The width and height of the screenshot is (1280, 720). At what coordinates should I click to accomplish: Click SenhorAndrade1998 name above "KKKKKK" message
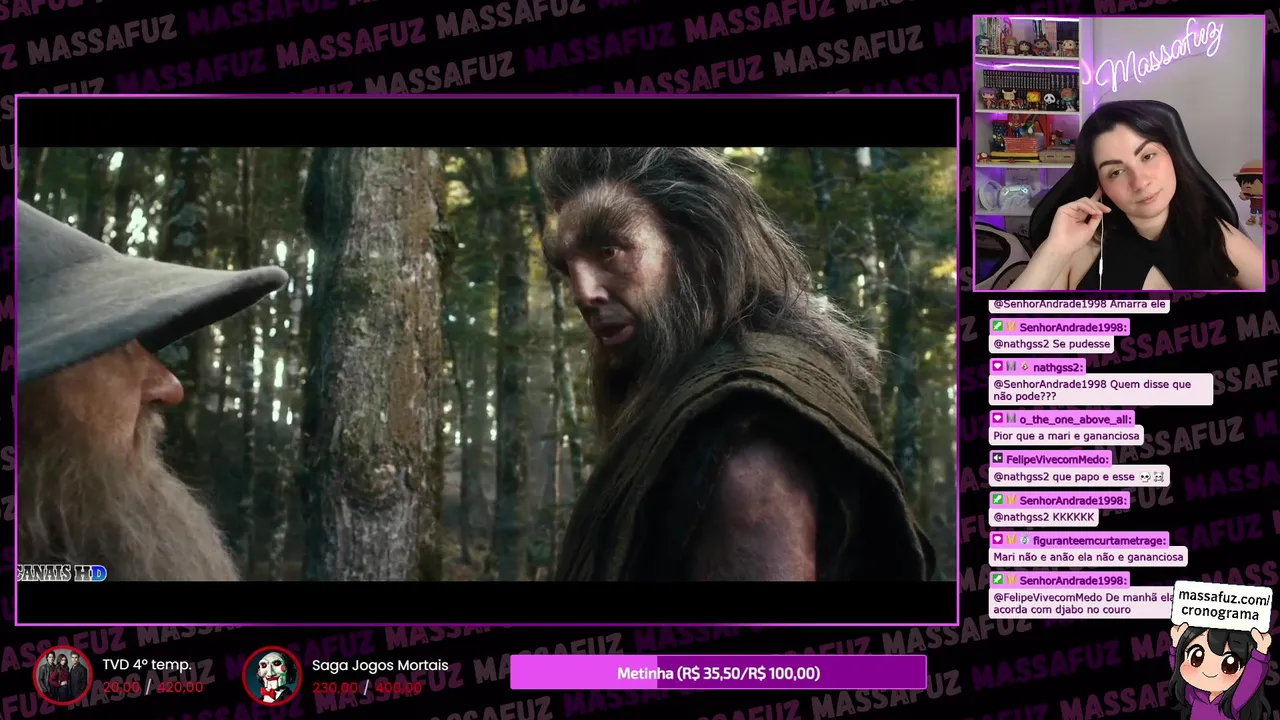(1073, 500)
